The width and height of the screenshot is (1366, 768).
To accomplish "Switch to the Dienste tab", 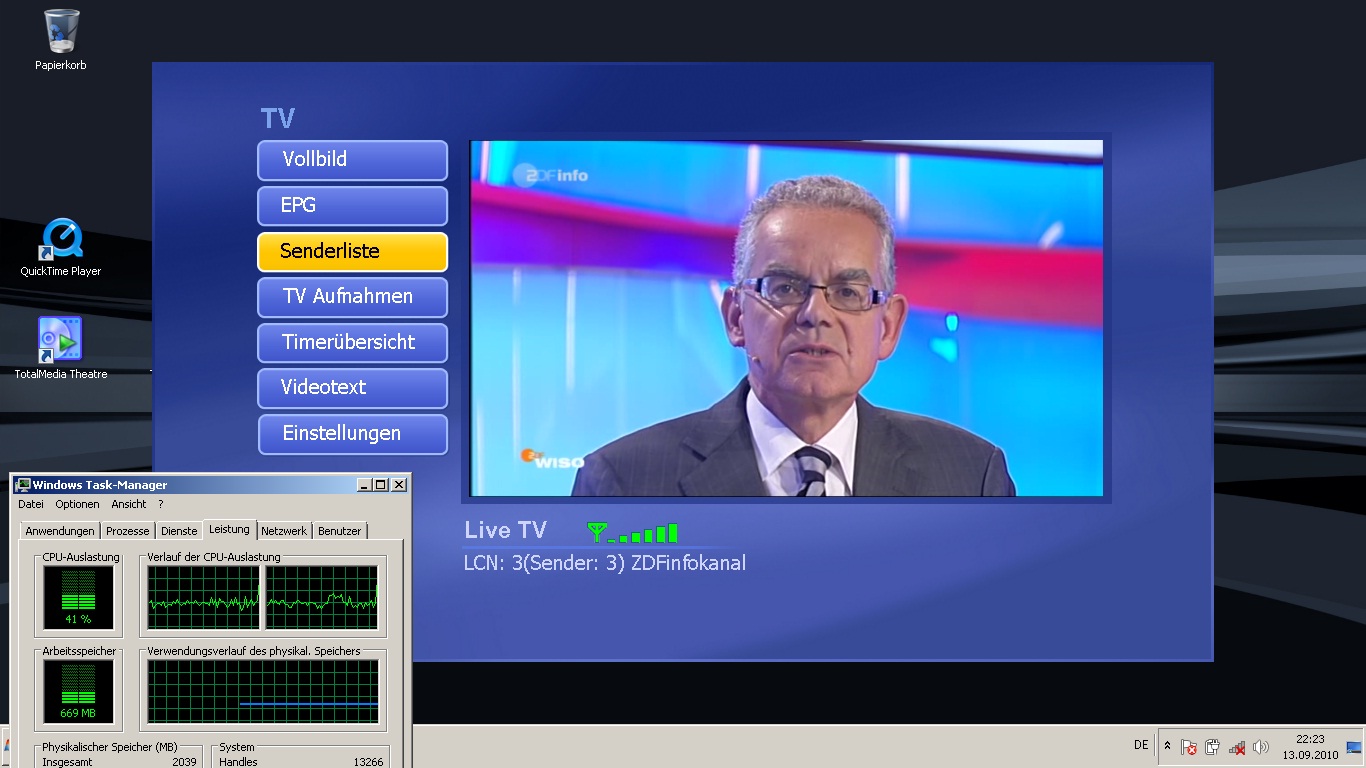I will click(x=179, y=531).
